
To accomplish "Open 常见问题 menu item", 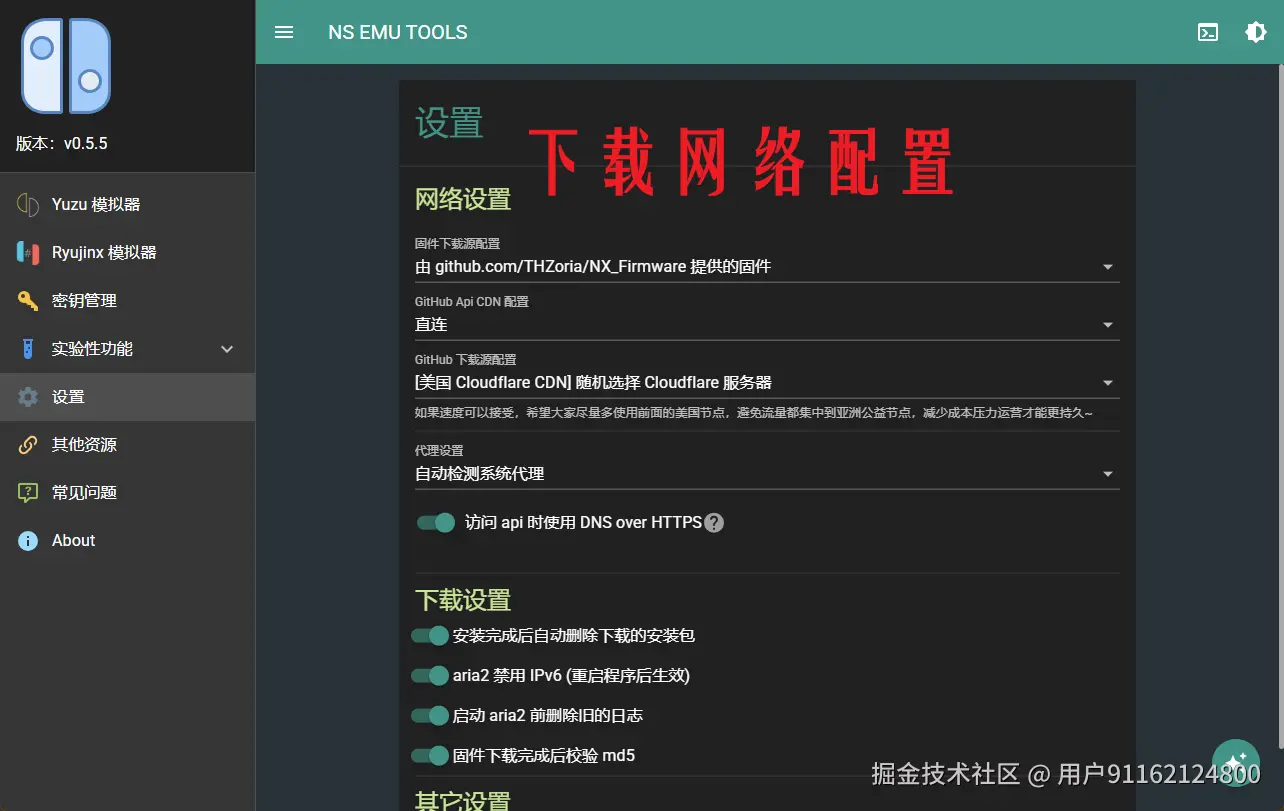I will 127,492.
